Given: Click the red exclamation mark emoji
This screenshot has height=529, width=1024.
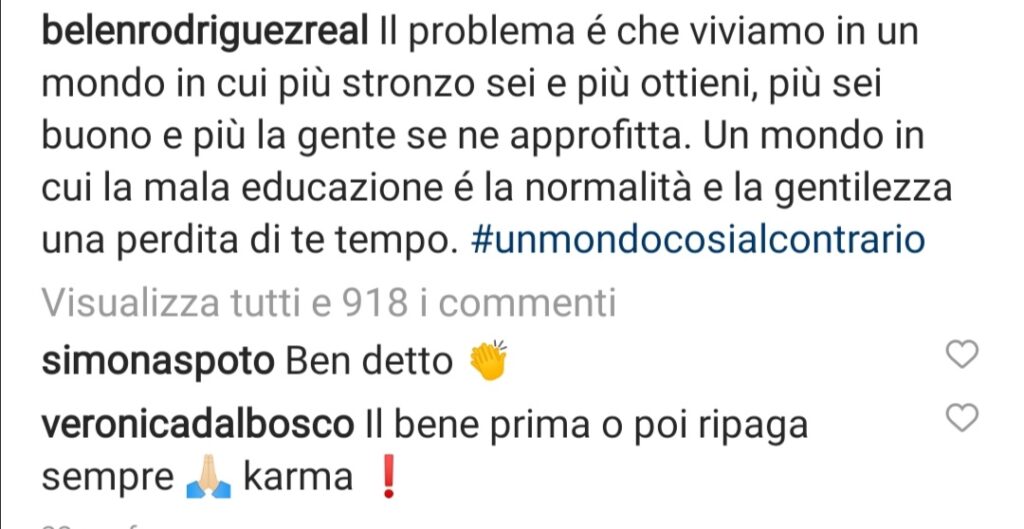Looking at the screenshot, I should [x=388, y=479].
